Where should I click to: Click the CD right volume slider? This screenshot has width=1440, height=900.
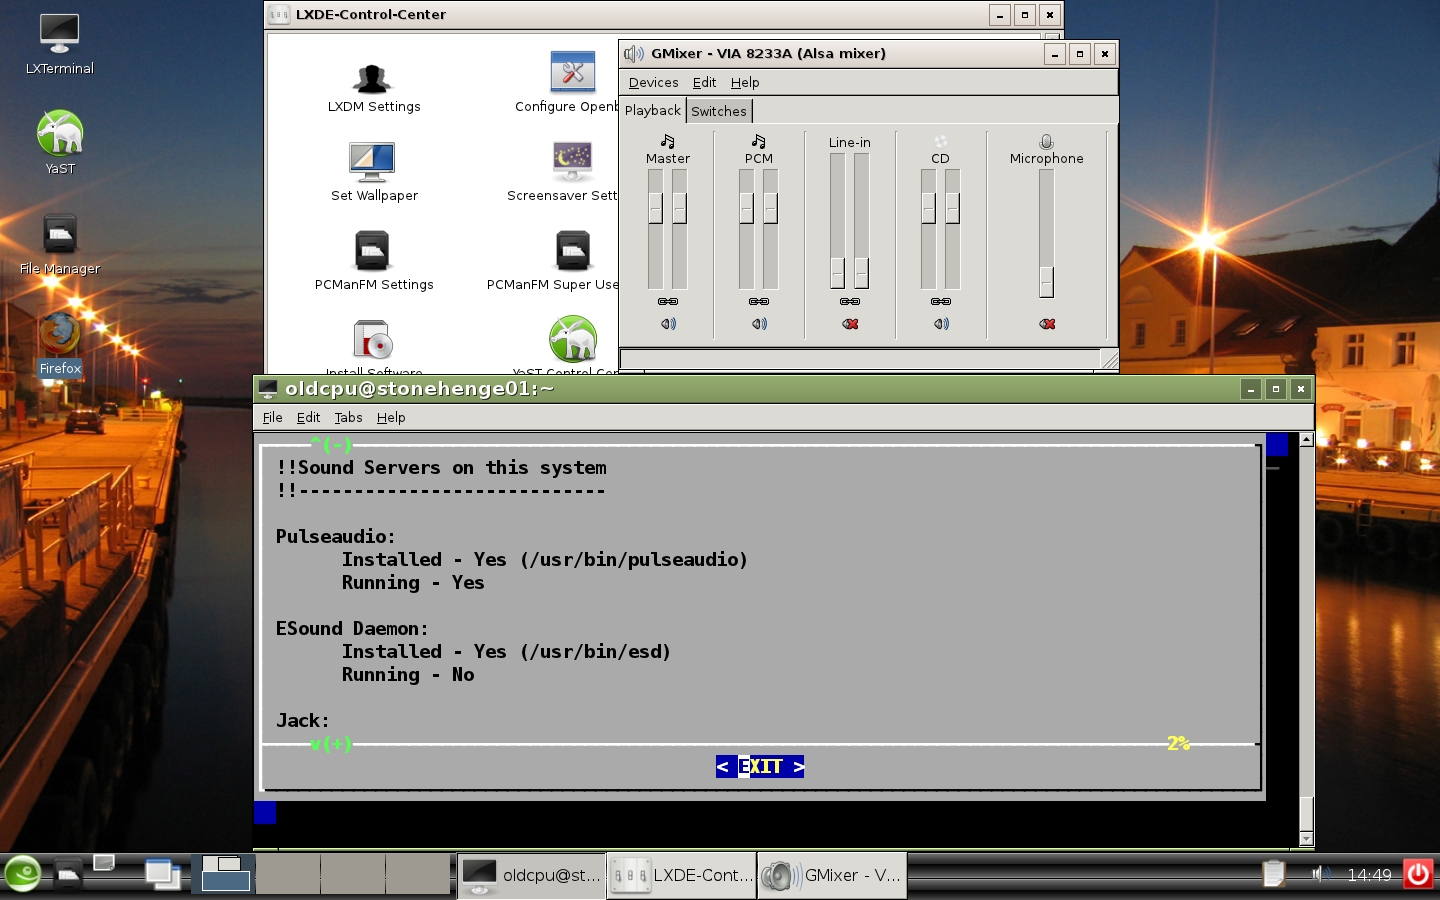pos(952,207)
